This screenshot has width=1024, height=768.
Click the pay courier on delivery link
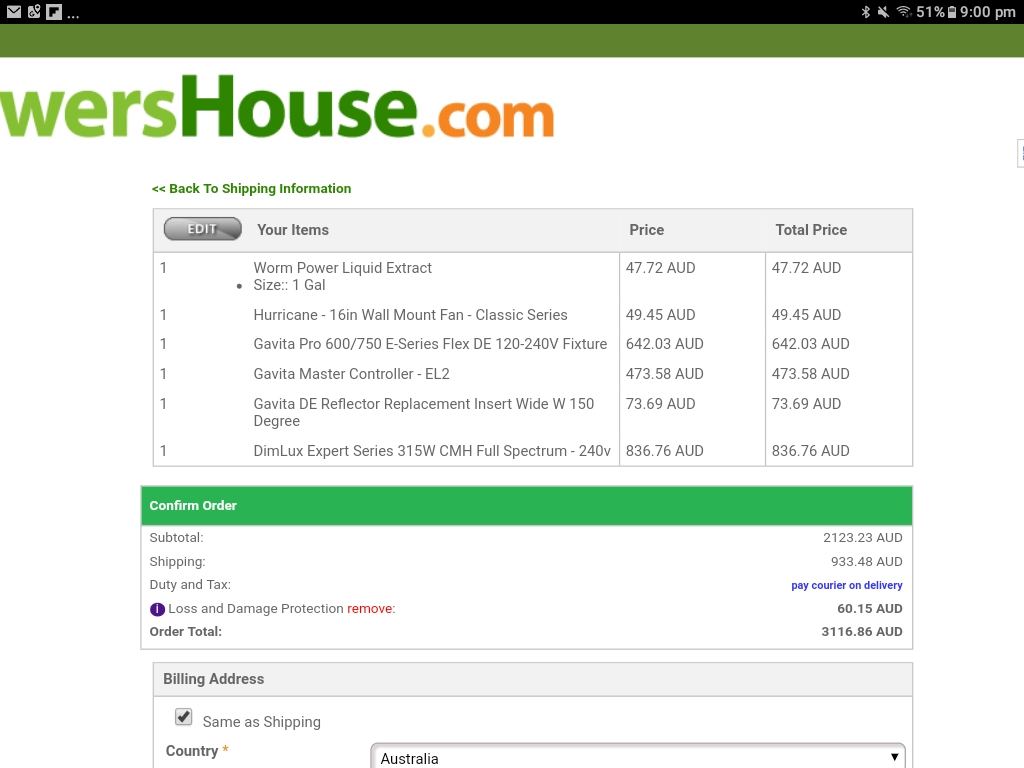click(846, 585)
